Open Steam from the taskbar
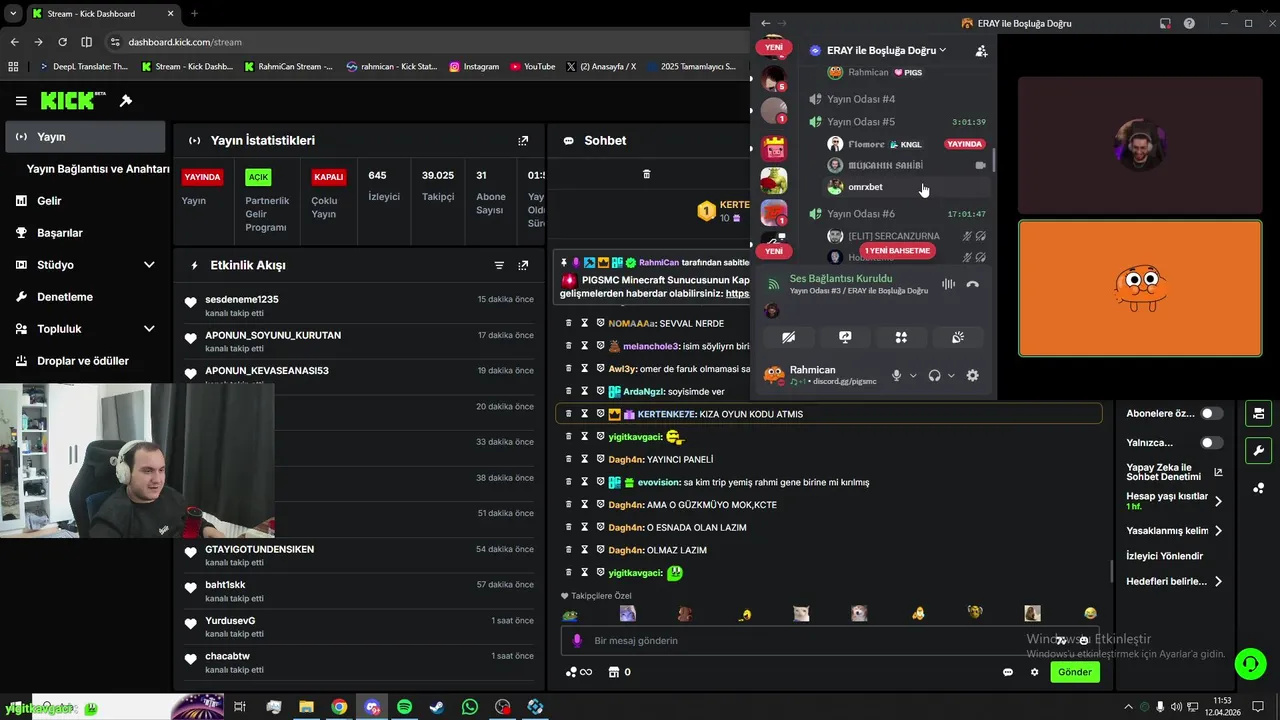 point(437,707)
